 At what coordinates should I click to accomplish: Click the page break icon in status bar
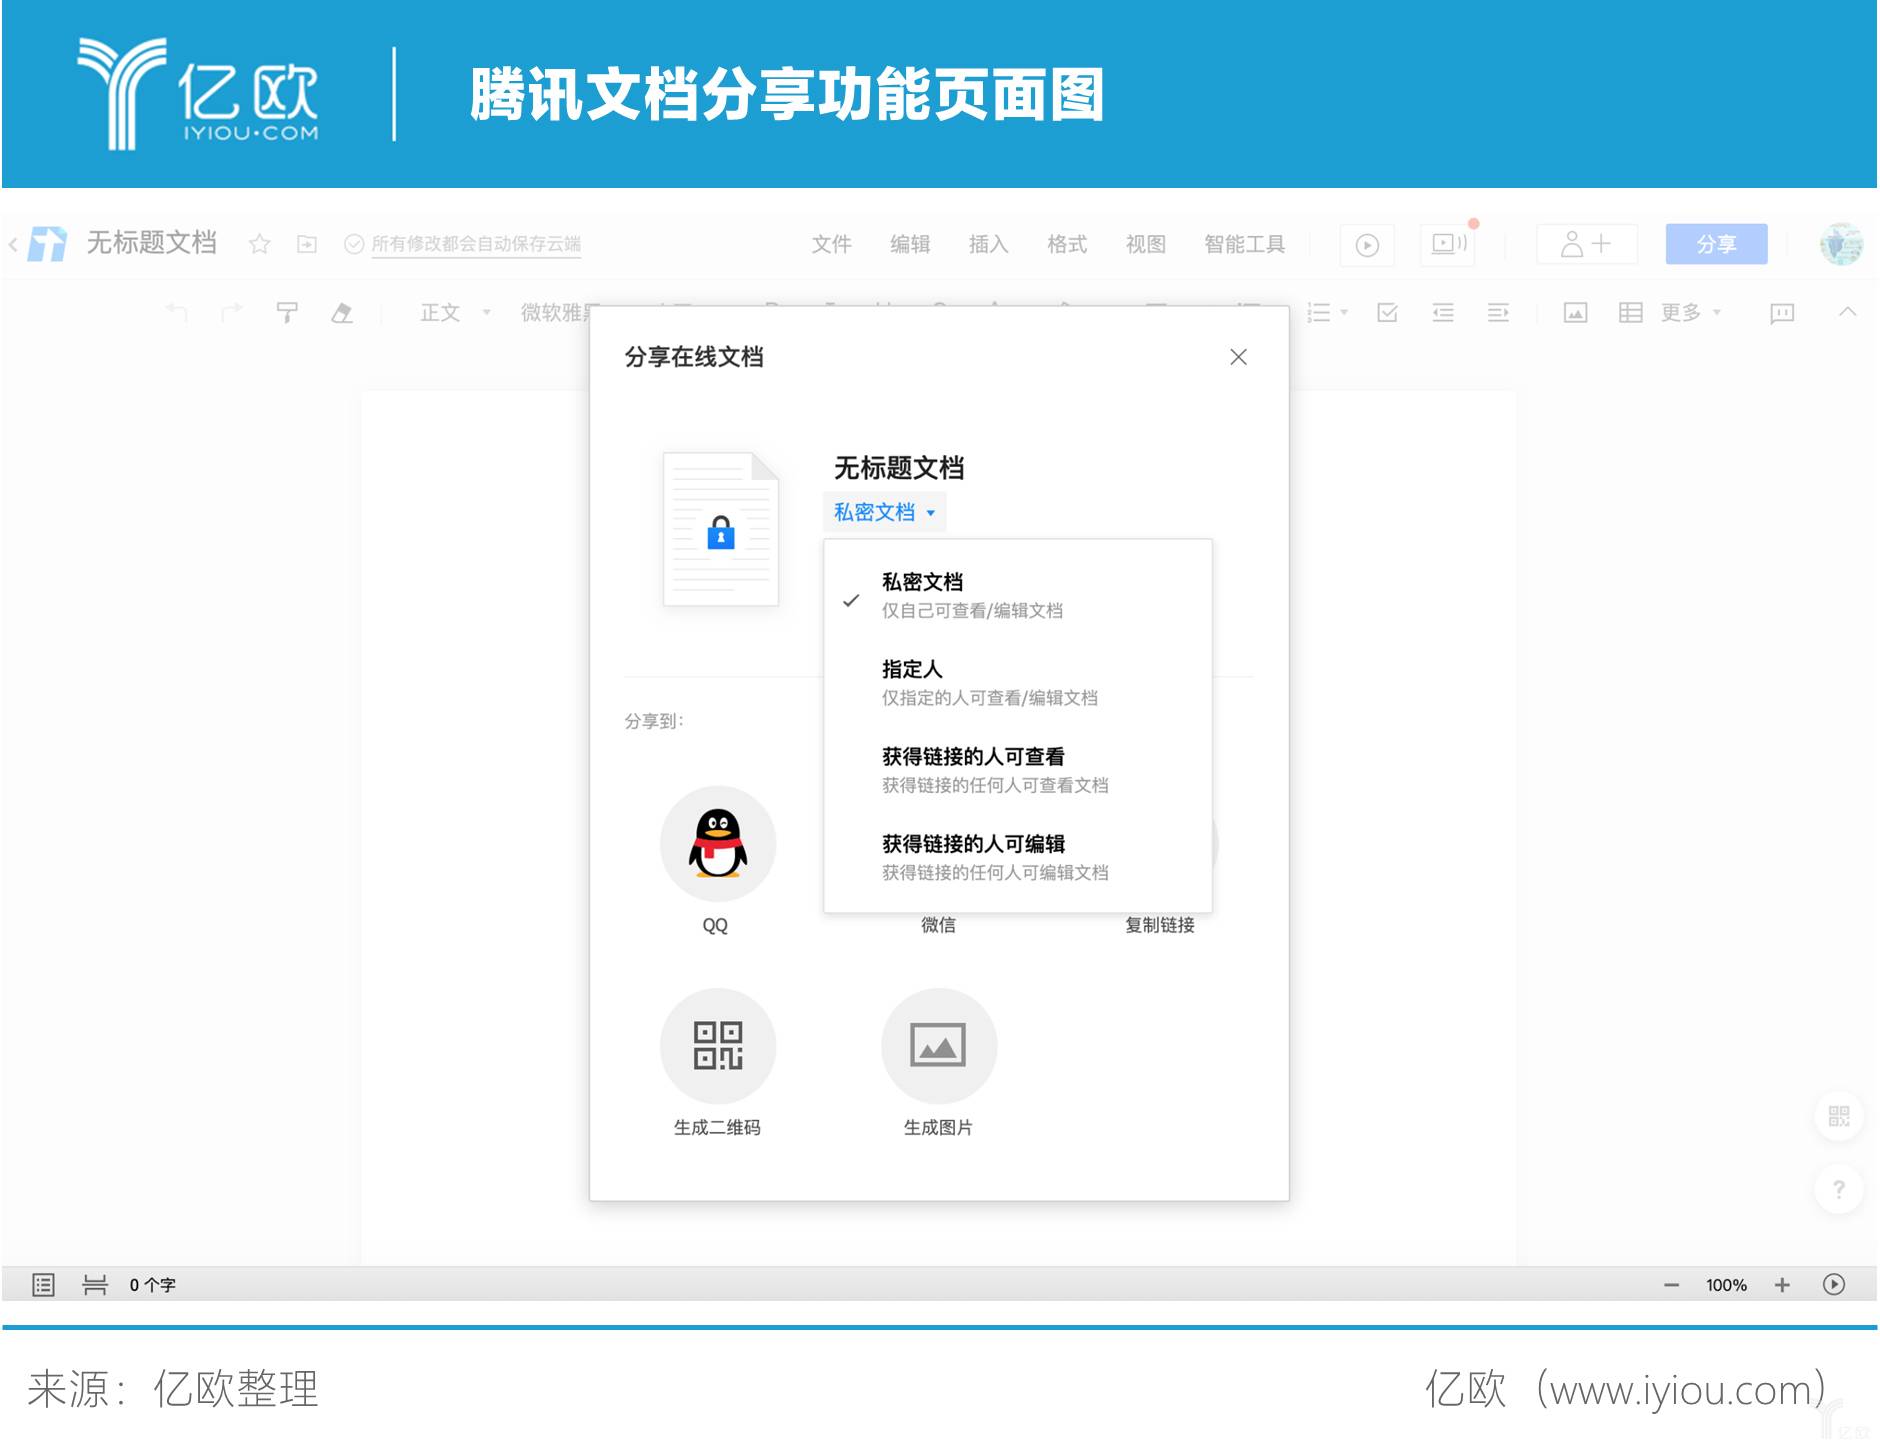(95, 1285)
